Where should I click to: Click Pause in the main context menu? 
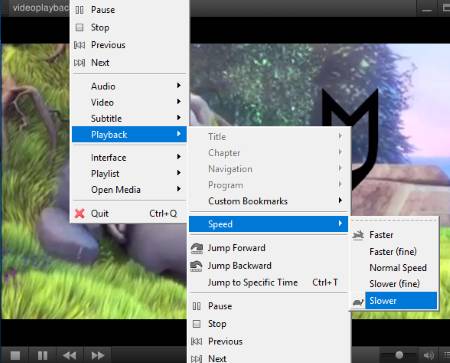(x=129, y=10)
